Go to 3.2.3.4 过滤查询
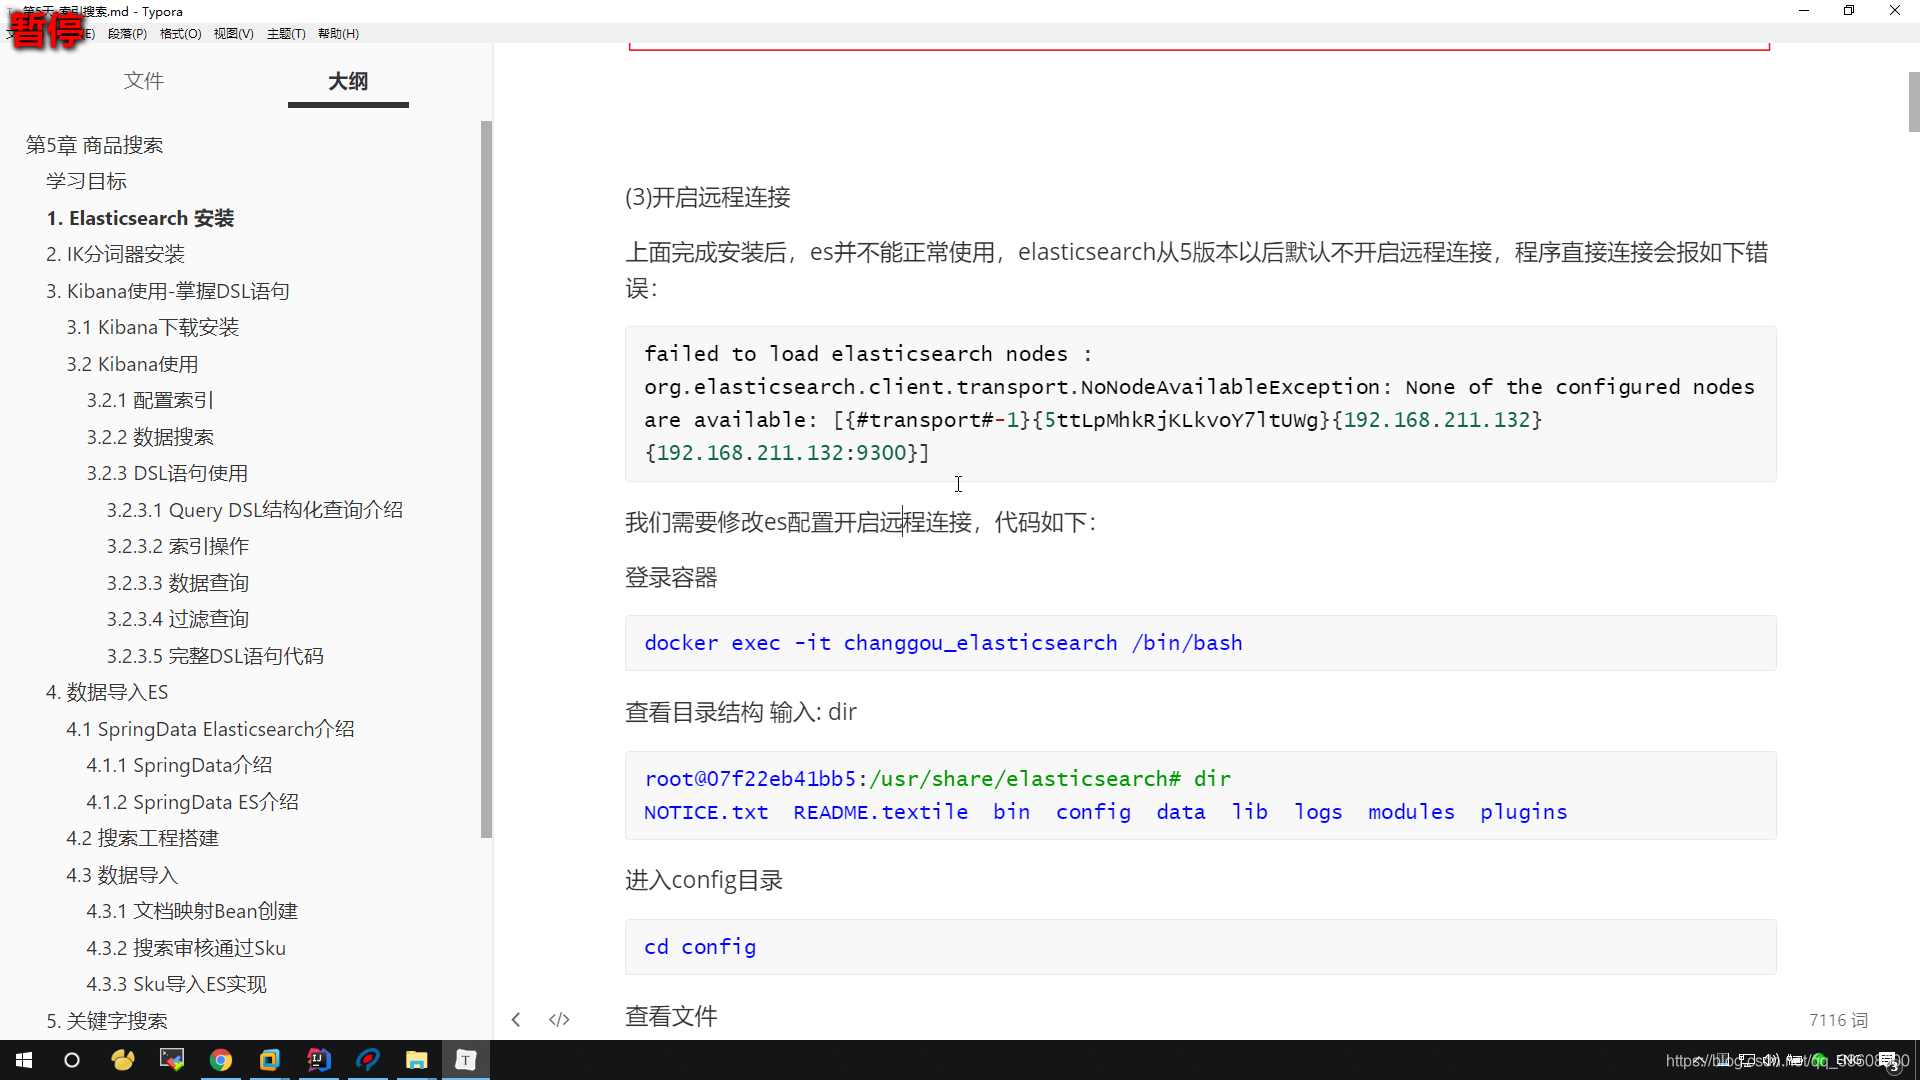Screen dimensions: 1920x1080 178,619
